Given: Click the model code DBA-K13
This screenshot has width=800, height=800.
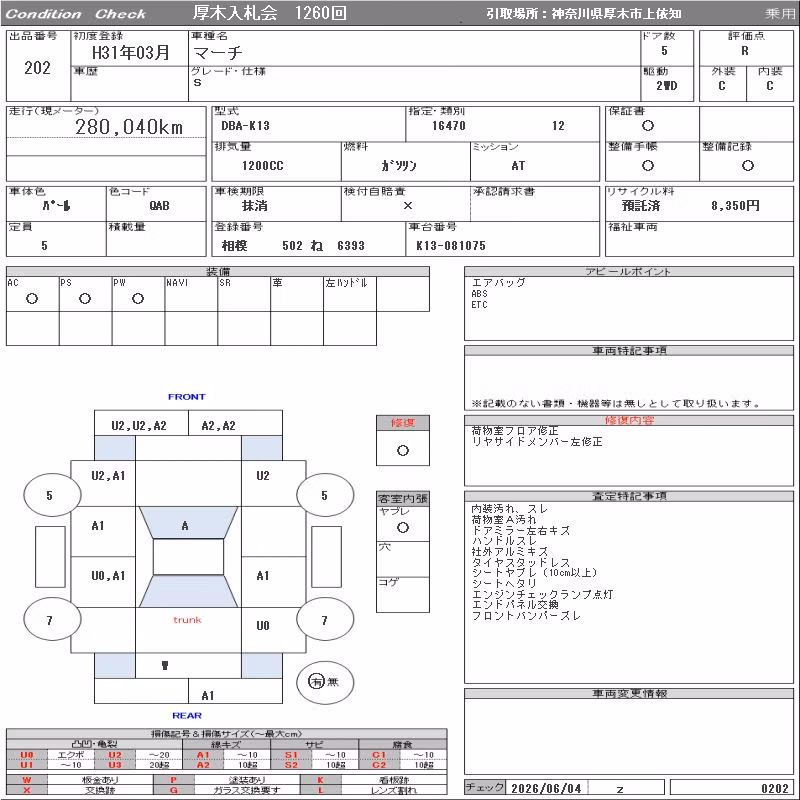Looking at the screenshot, I should (x=245, y=126).
